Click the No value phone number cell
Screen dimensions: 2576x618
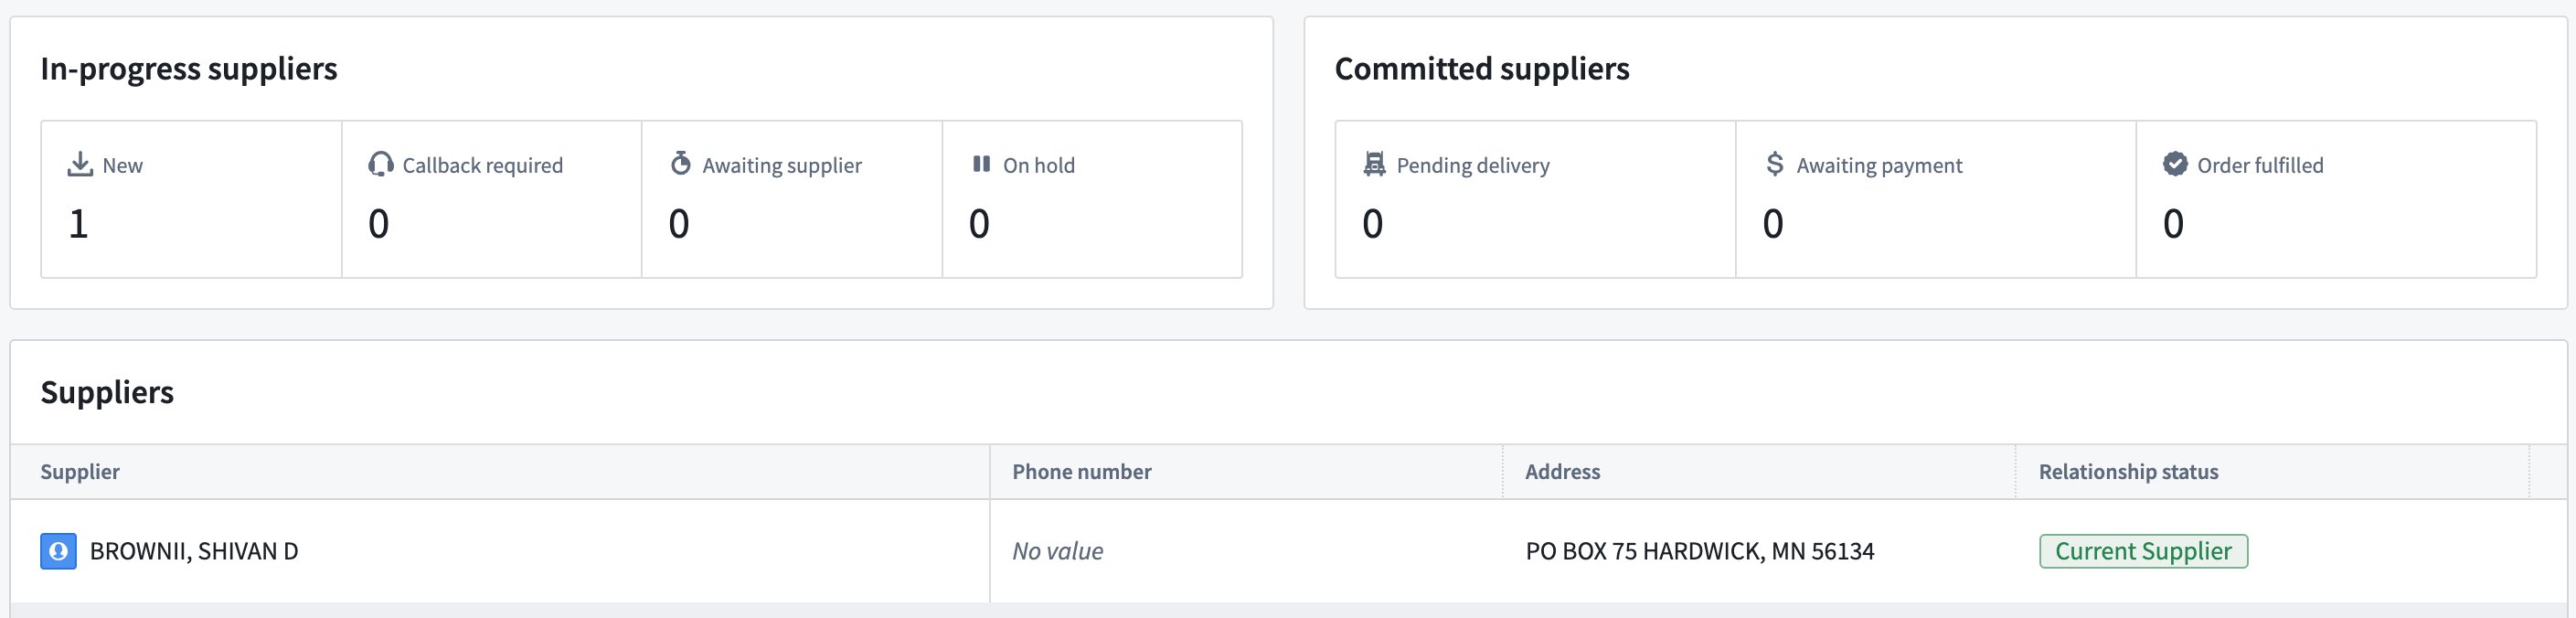(x=1057, y=551)
